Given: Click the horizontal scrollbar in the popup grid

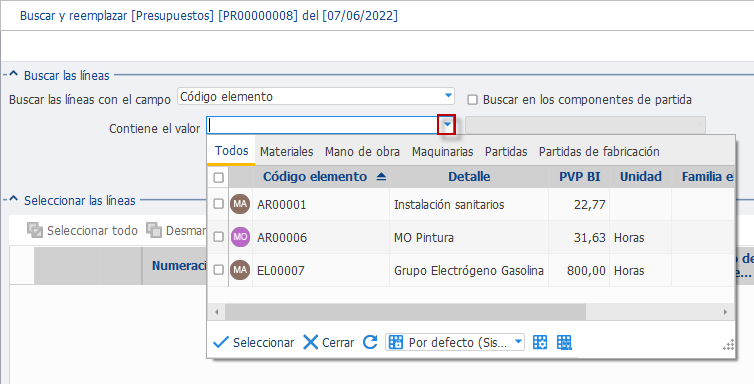Looking at the screenshot, I should pyautogui.click(x=405, y=312).
